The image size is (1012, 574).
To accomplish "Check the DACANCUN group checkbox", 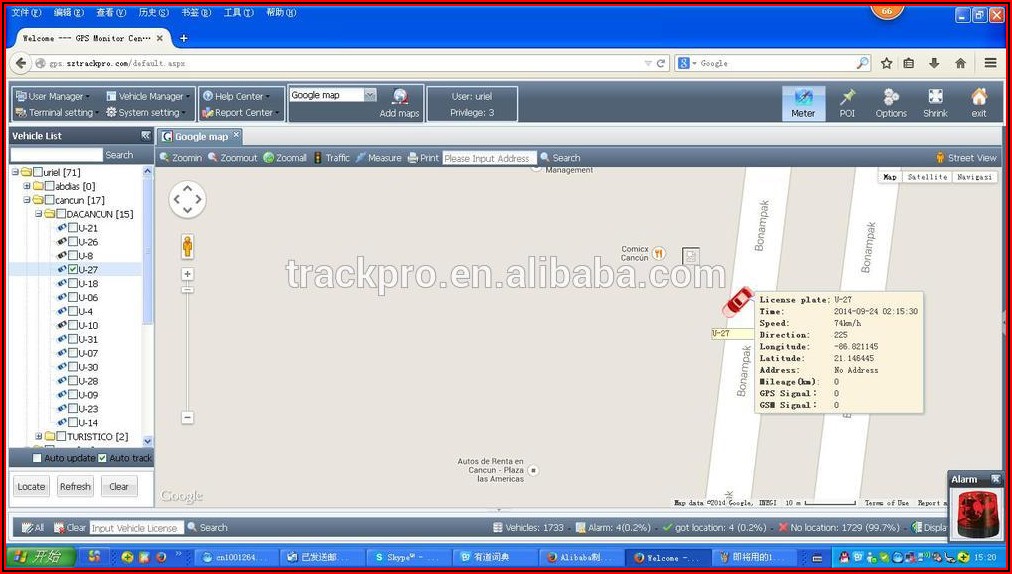I will pos(61,214).
